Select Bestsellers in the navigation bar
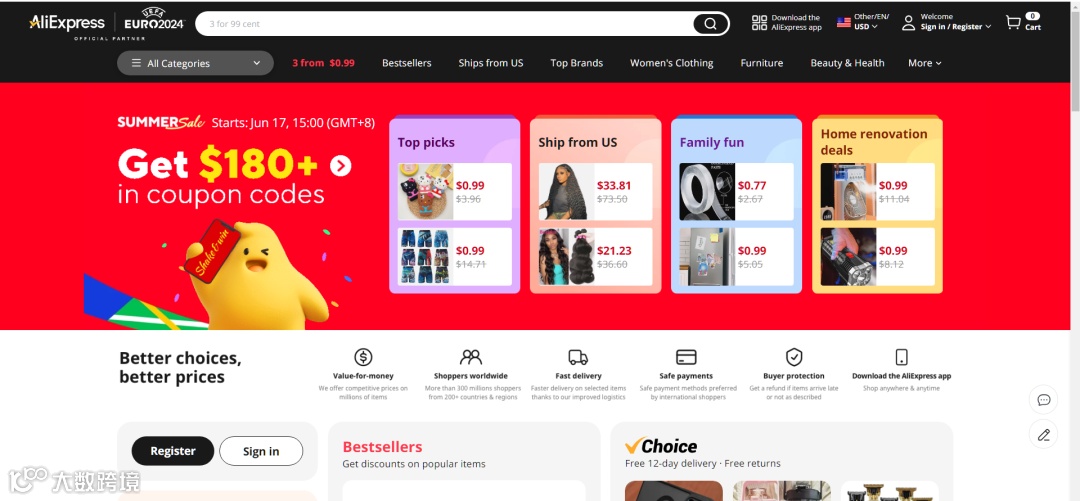1080x501 pixels. pyautogui.click(x=406, y=63)
